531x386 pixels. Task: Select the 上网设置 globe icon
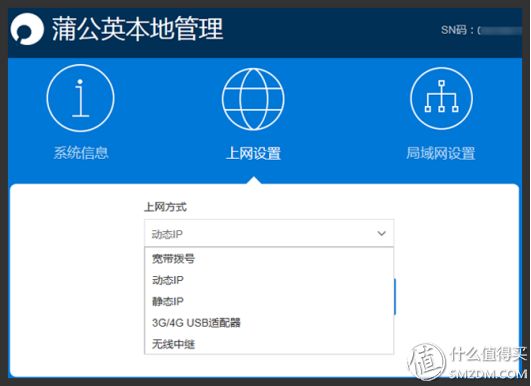pyautogui.click(x=253, y=99)
